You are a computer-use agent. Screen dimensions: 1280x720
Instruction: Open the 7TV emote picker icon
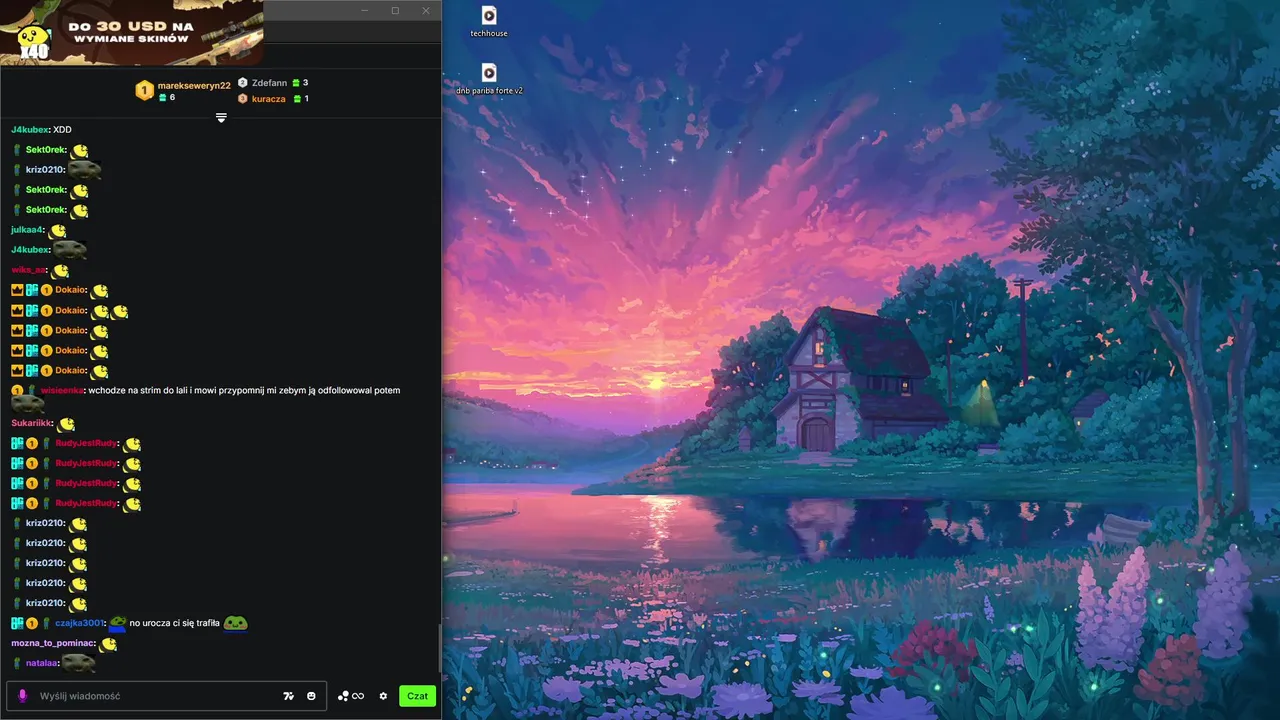click(289, 696)
